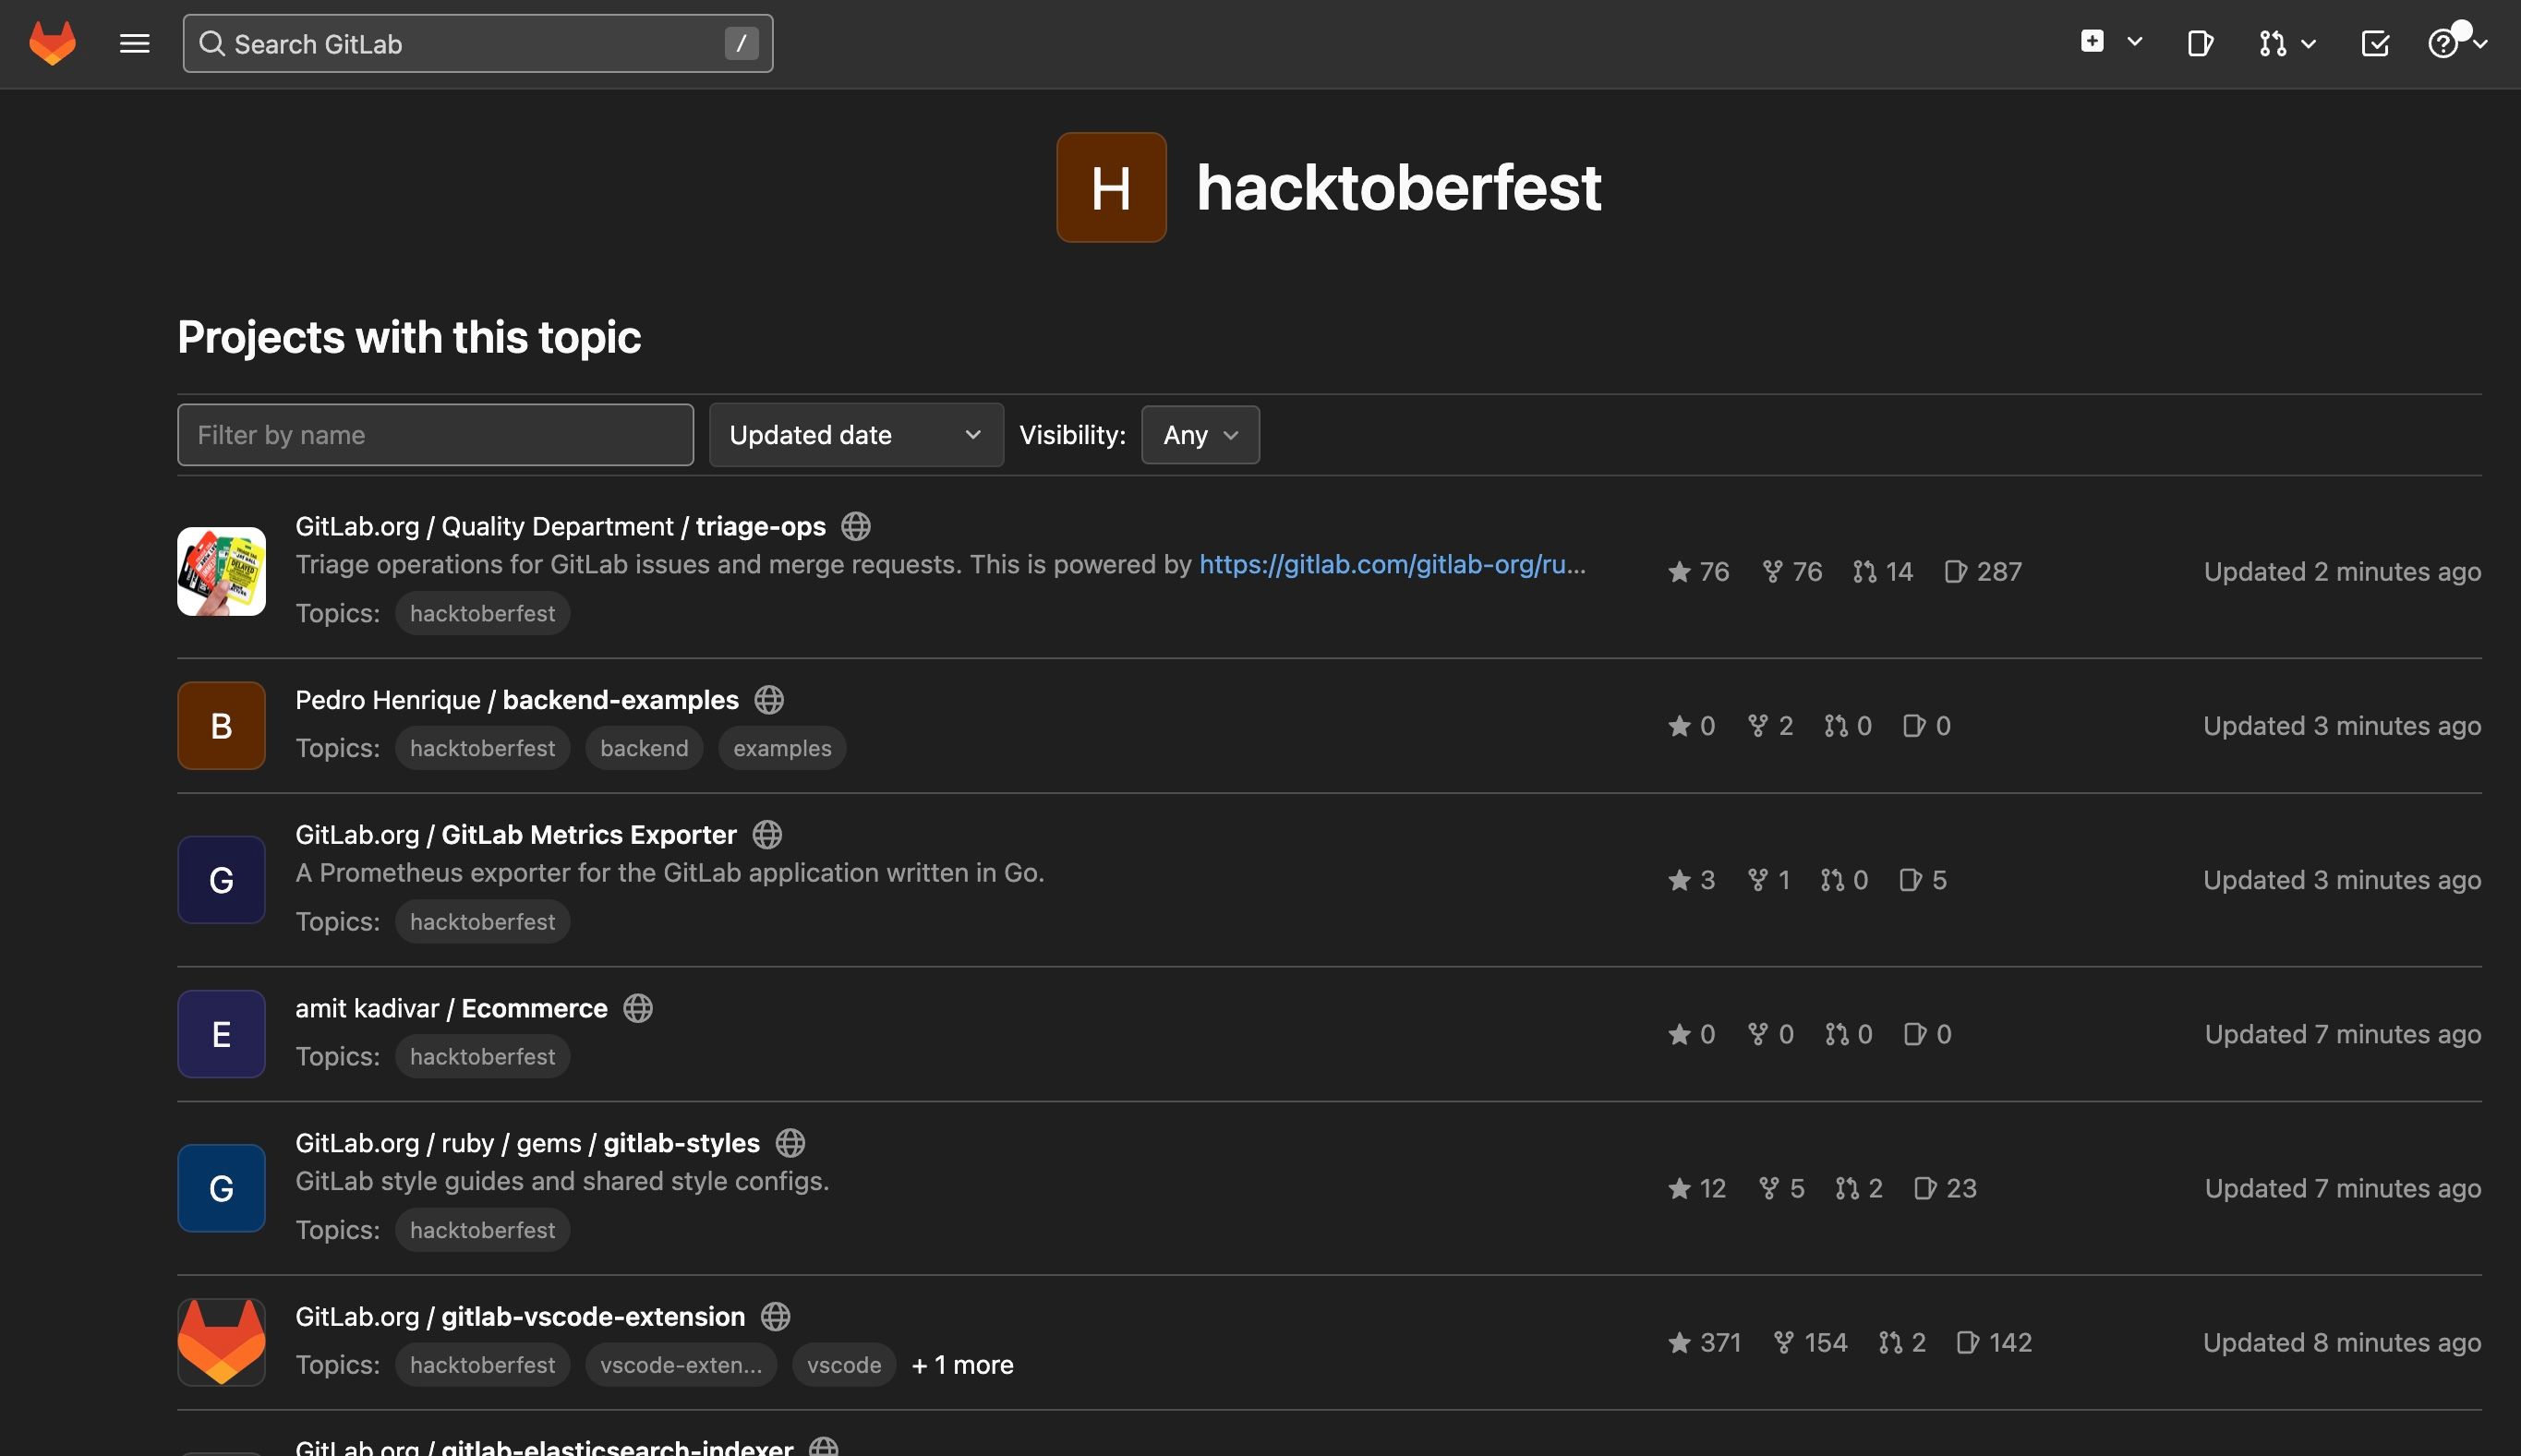The image size is (2521, 1456).
Task: Follow the gitlab.com/gitlab-org link in triage-ops description
Action: point(1392,564)
